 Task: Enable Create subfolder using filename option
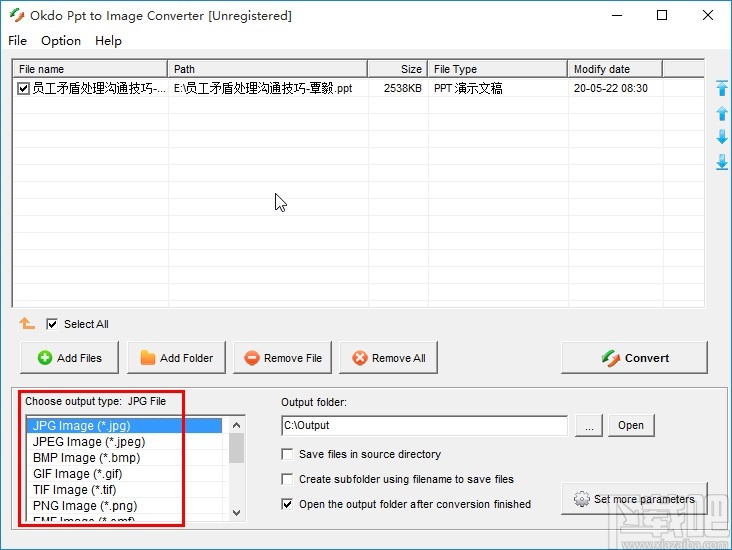287,479
